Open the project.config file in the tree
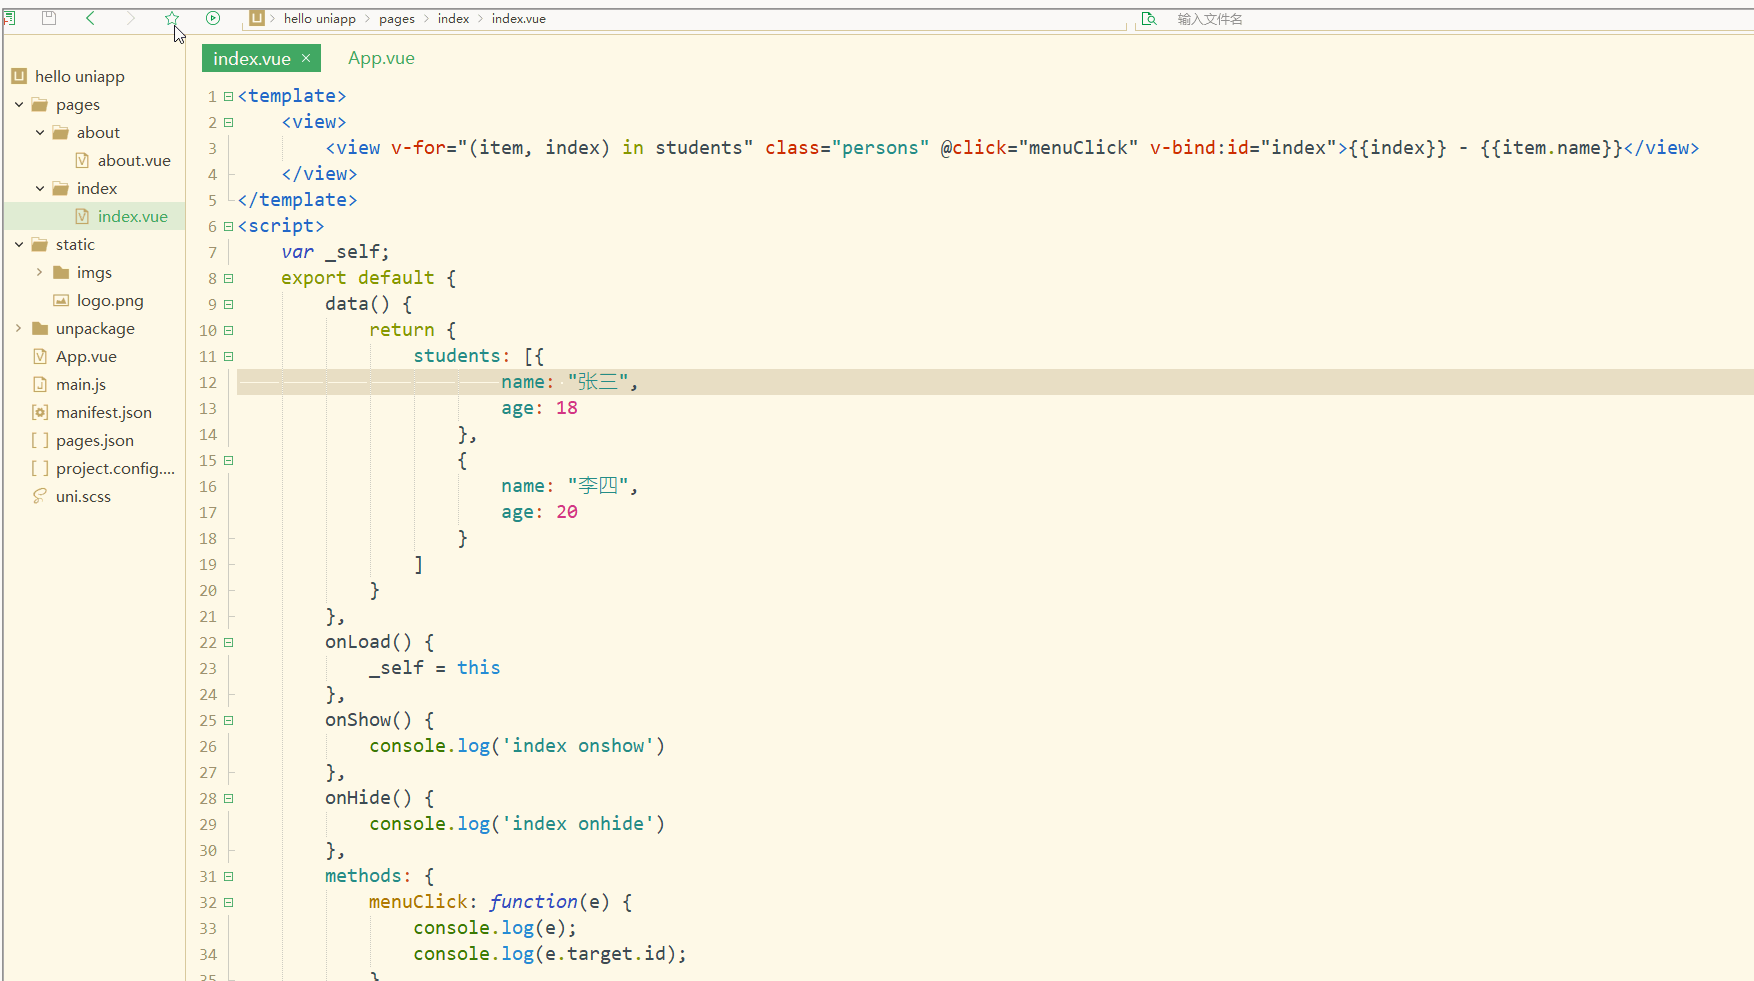 (115, 468)
